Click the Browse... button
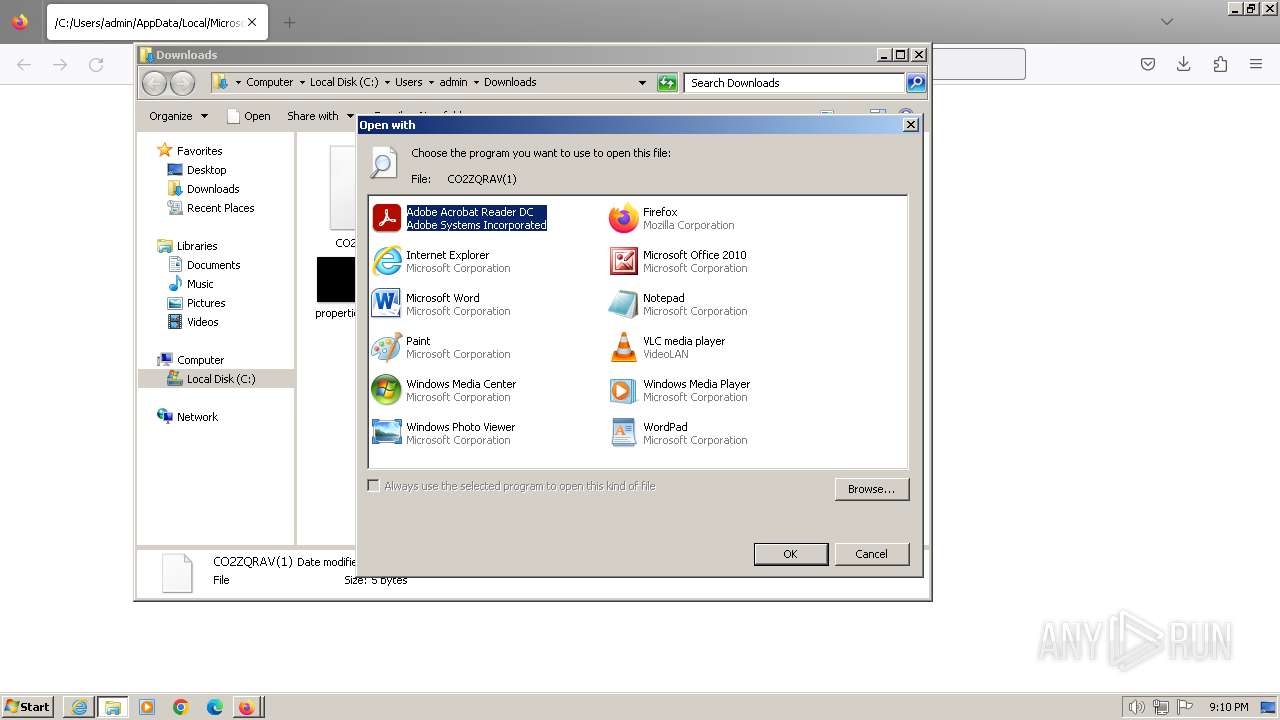Screen dimensions: 1280x720 pyautogui.click(x=871, y=489)
